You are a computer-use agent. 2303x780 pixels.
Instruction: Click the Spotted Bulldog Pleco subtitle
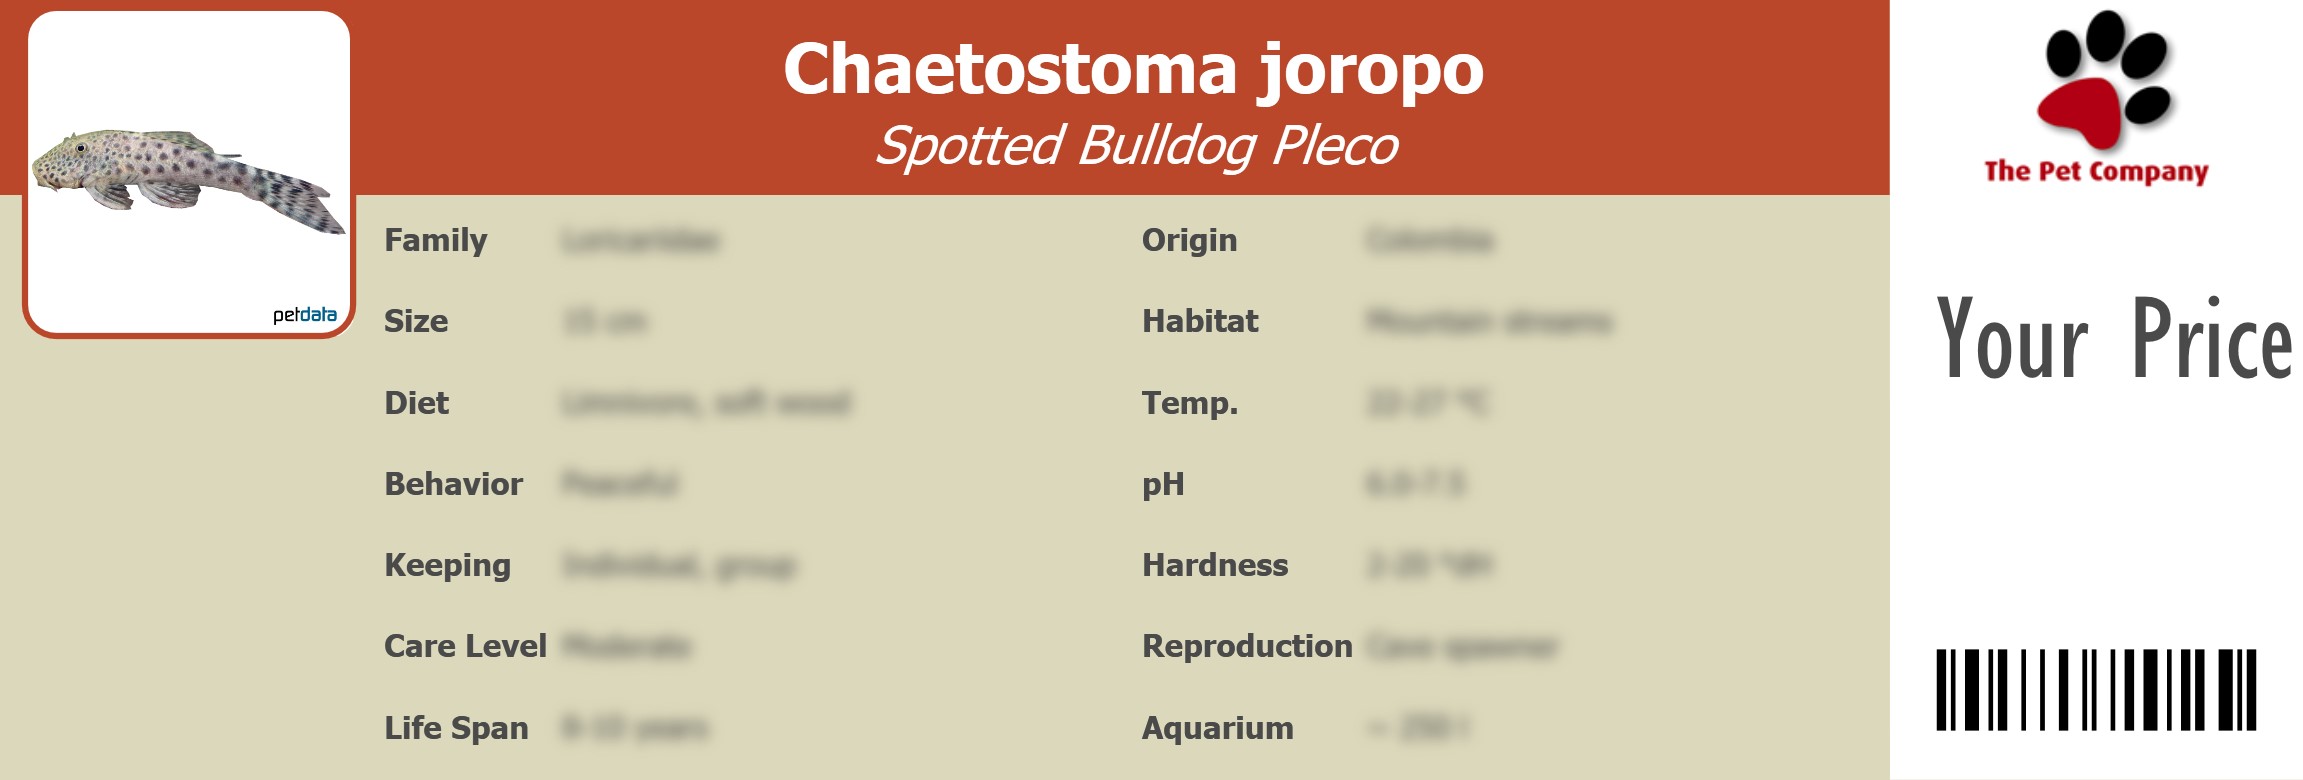click(x=1136, y=146)
